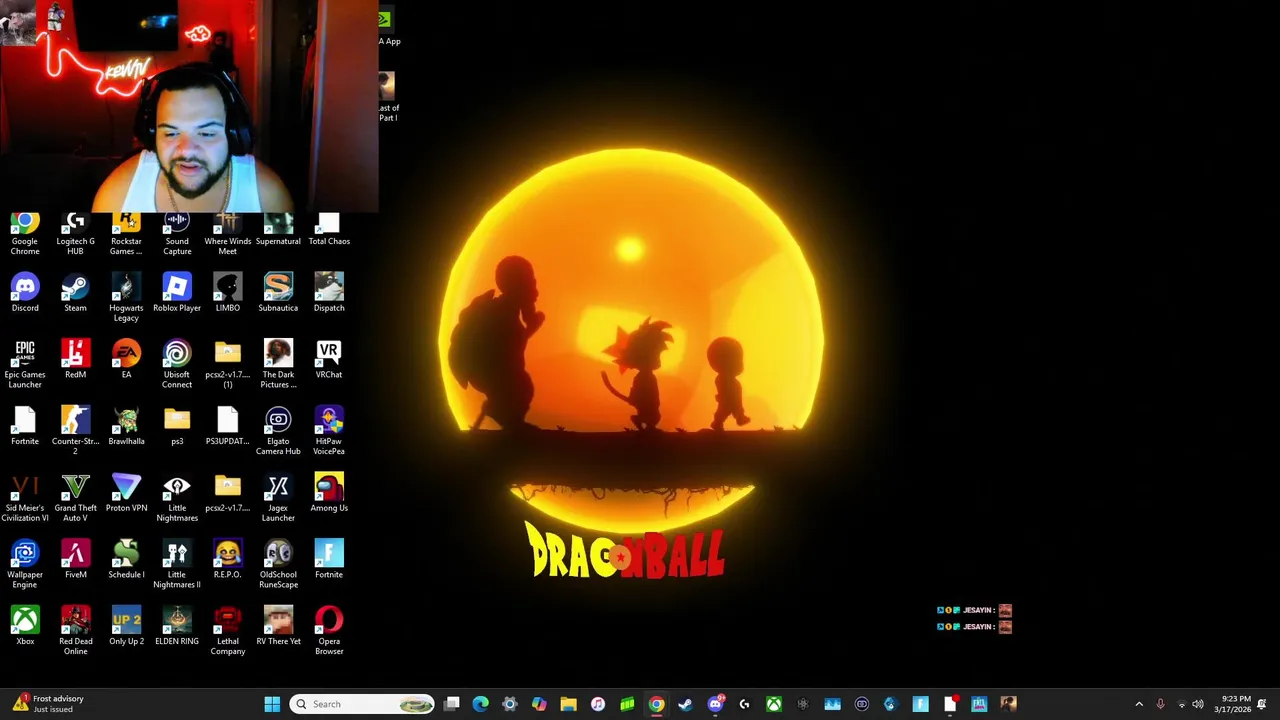Select EA app desktop icon
Image resolution: width=1280 pixels, height=720 pixels.
(126, 359)
